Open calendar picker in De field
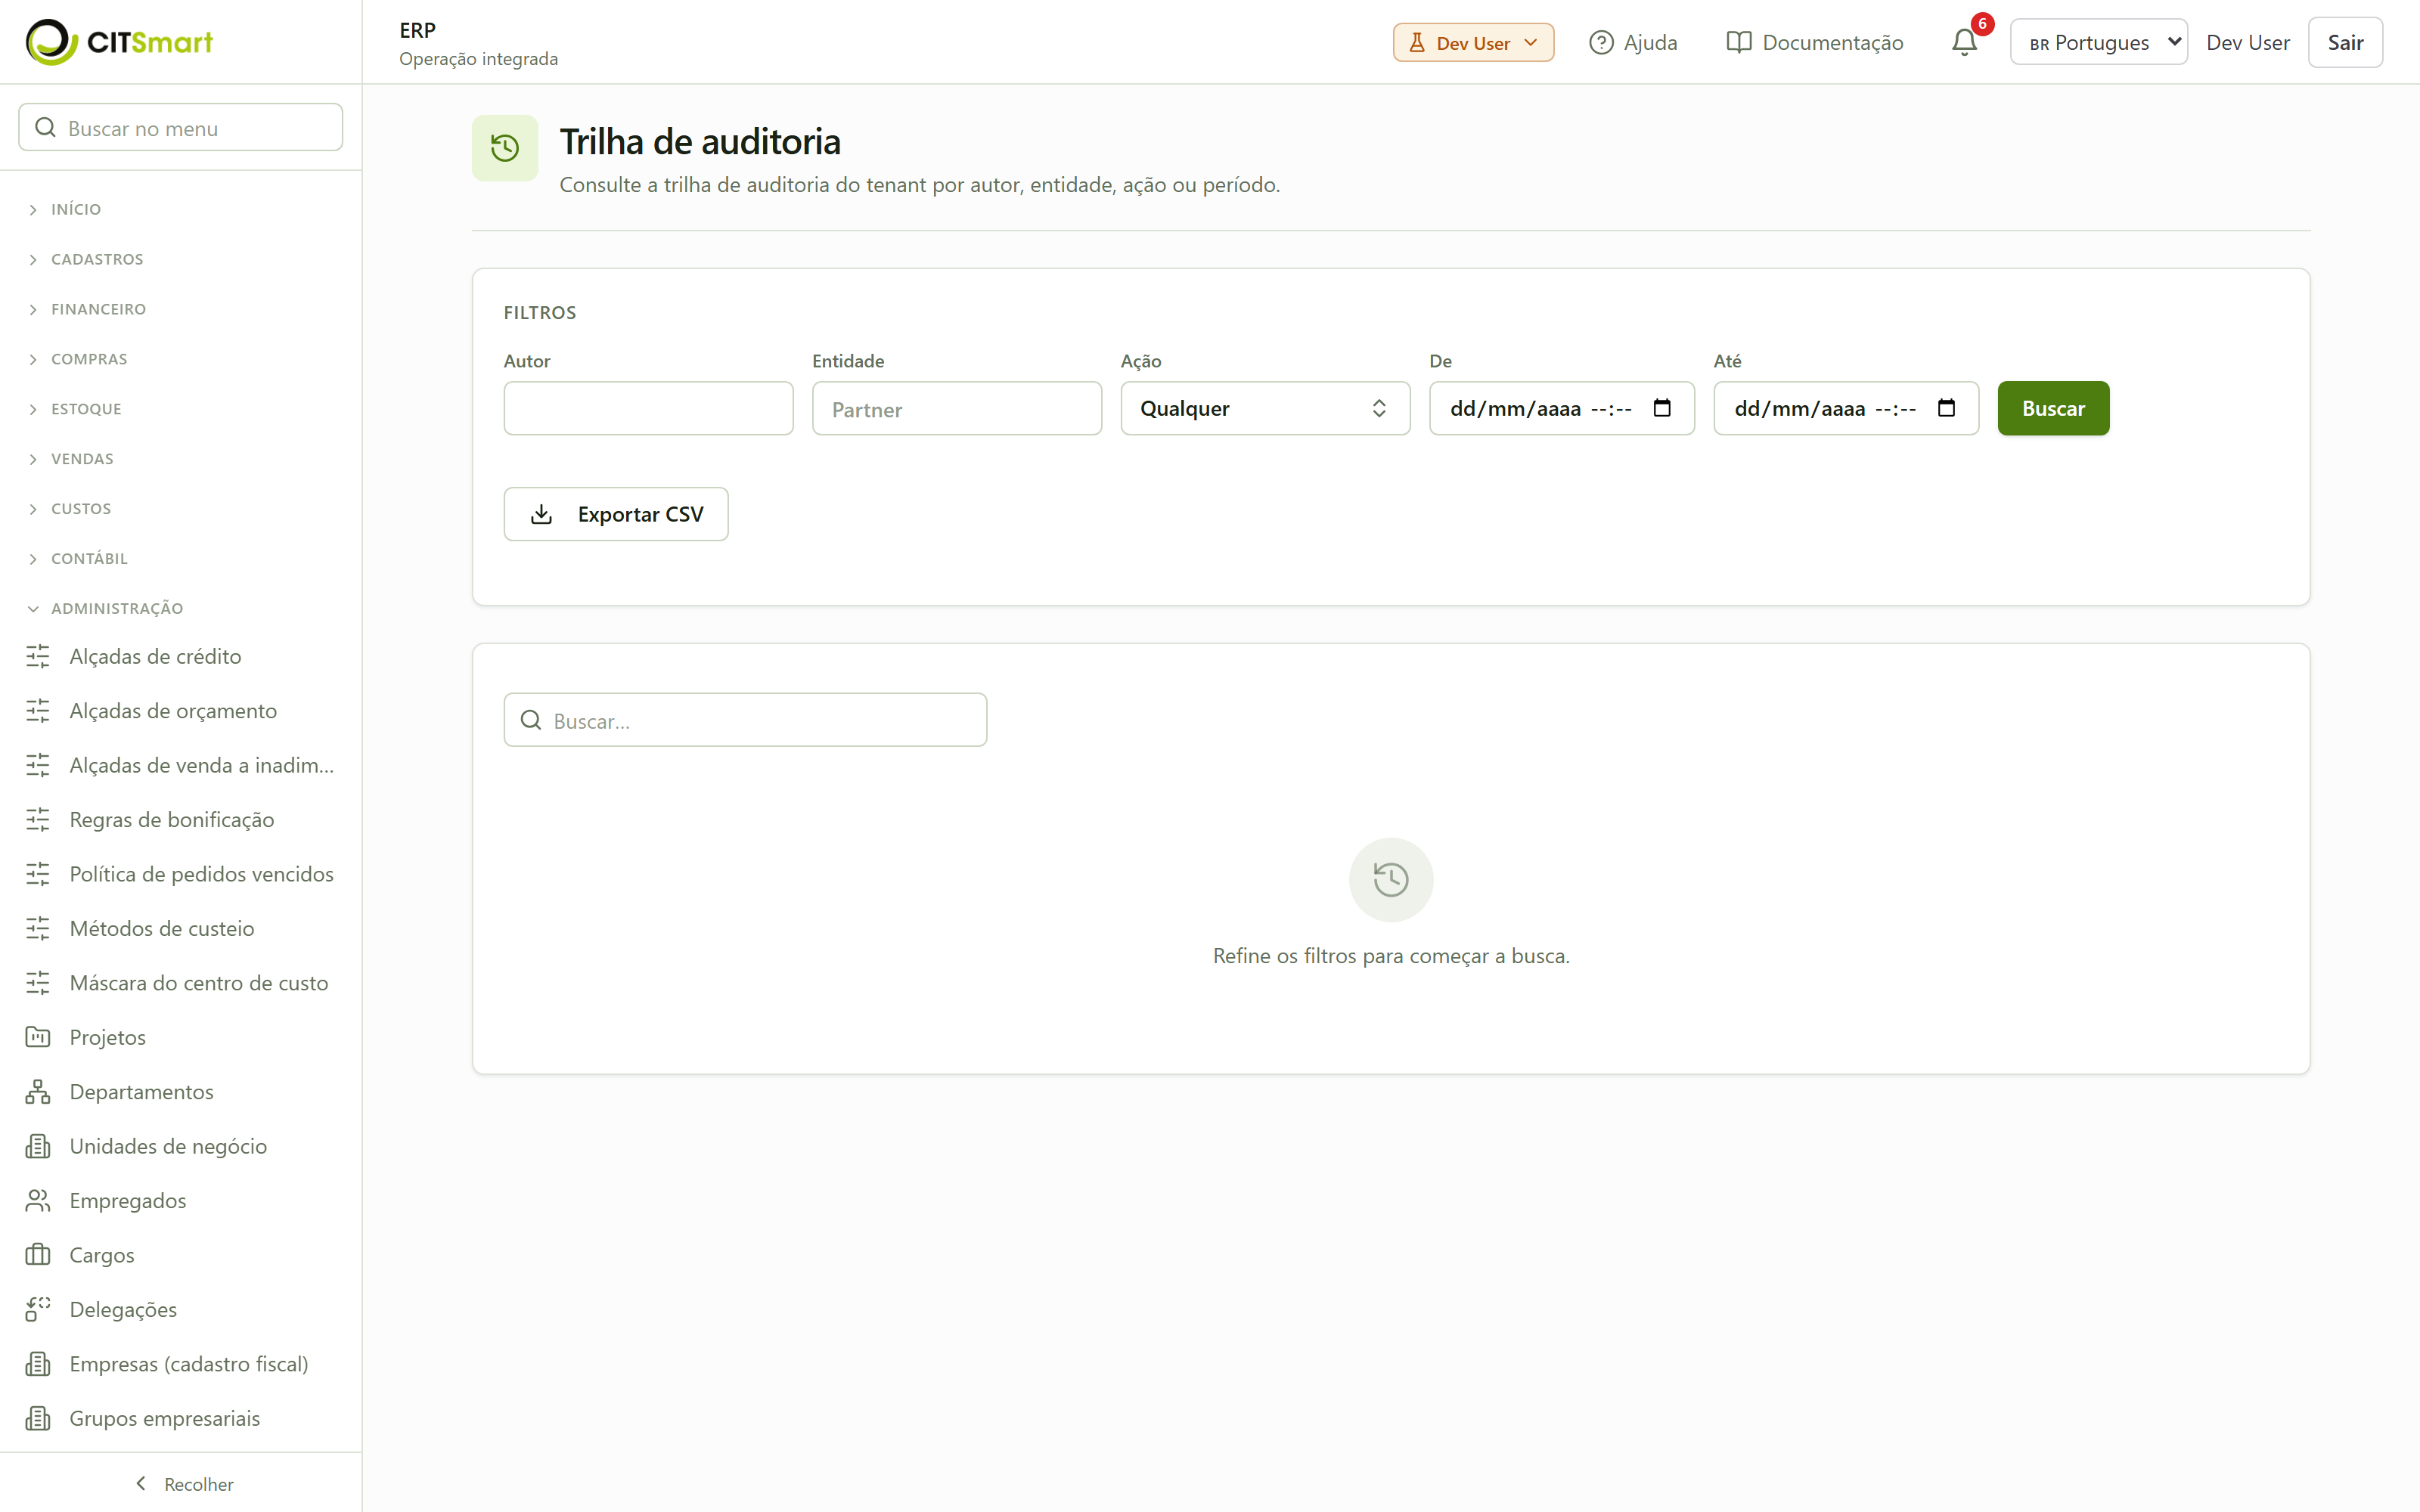Screen dimensions: 2420x1512 coord(1662,408)
